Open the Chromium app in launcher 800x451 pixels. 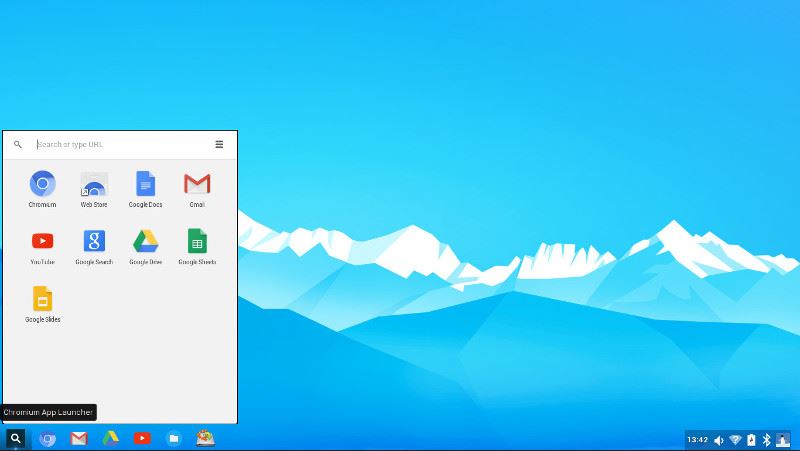[x=42, y=185]
